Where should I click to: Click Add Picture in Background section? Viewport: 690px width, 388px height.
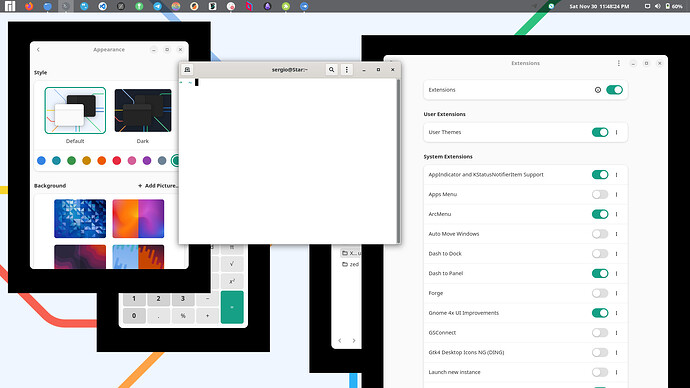pos(158,186)
